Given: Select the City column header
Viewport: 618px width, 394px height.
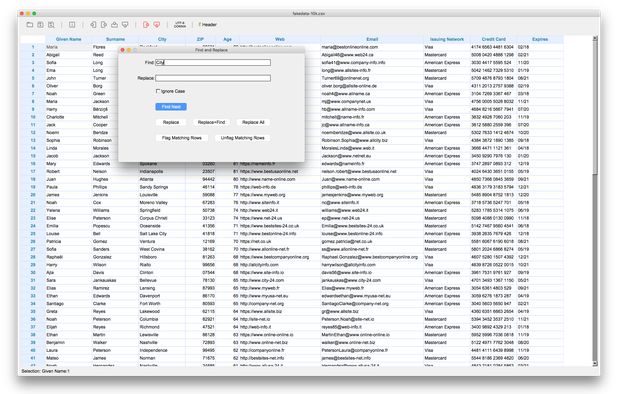Looking at the screenshot, I should pyautogui.click(x=162, y=39).
